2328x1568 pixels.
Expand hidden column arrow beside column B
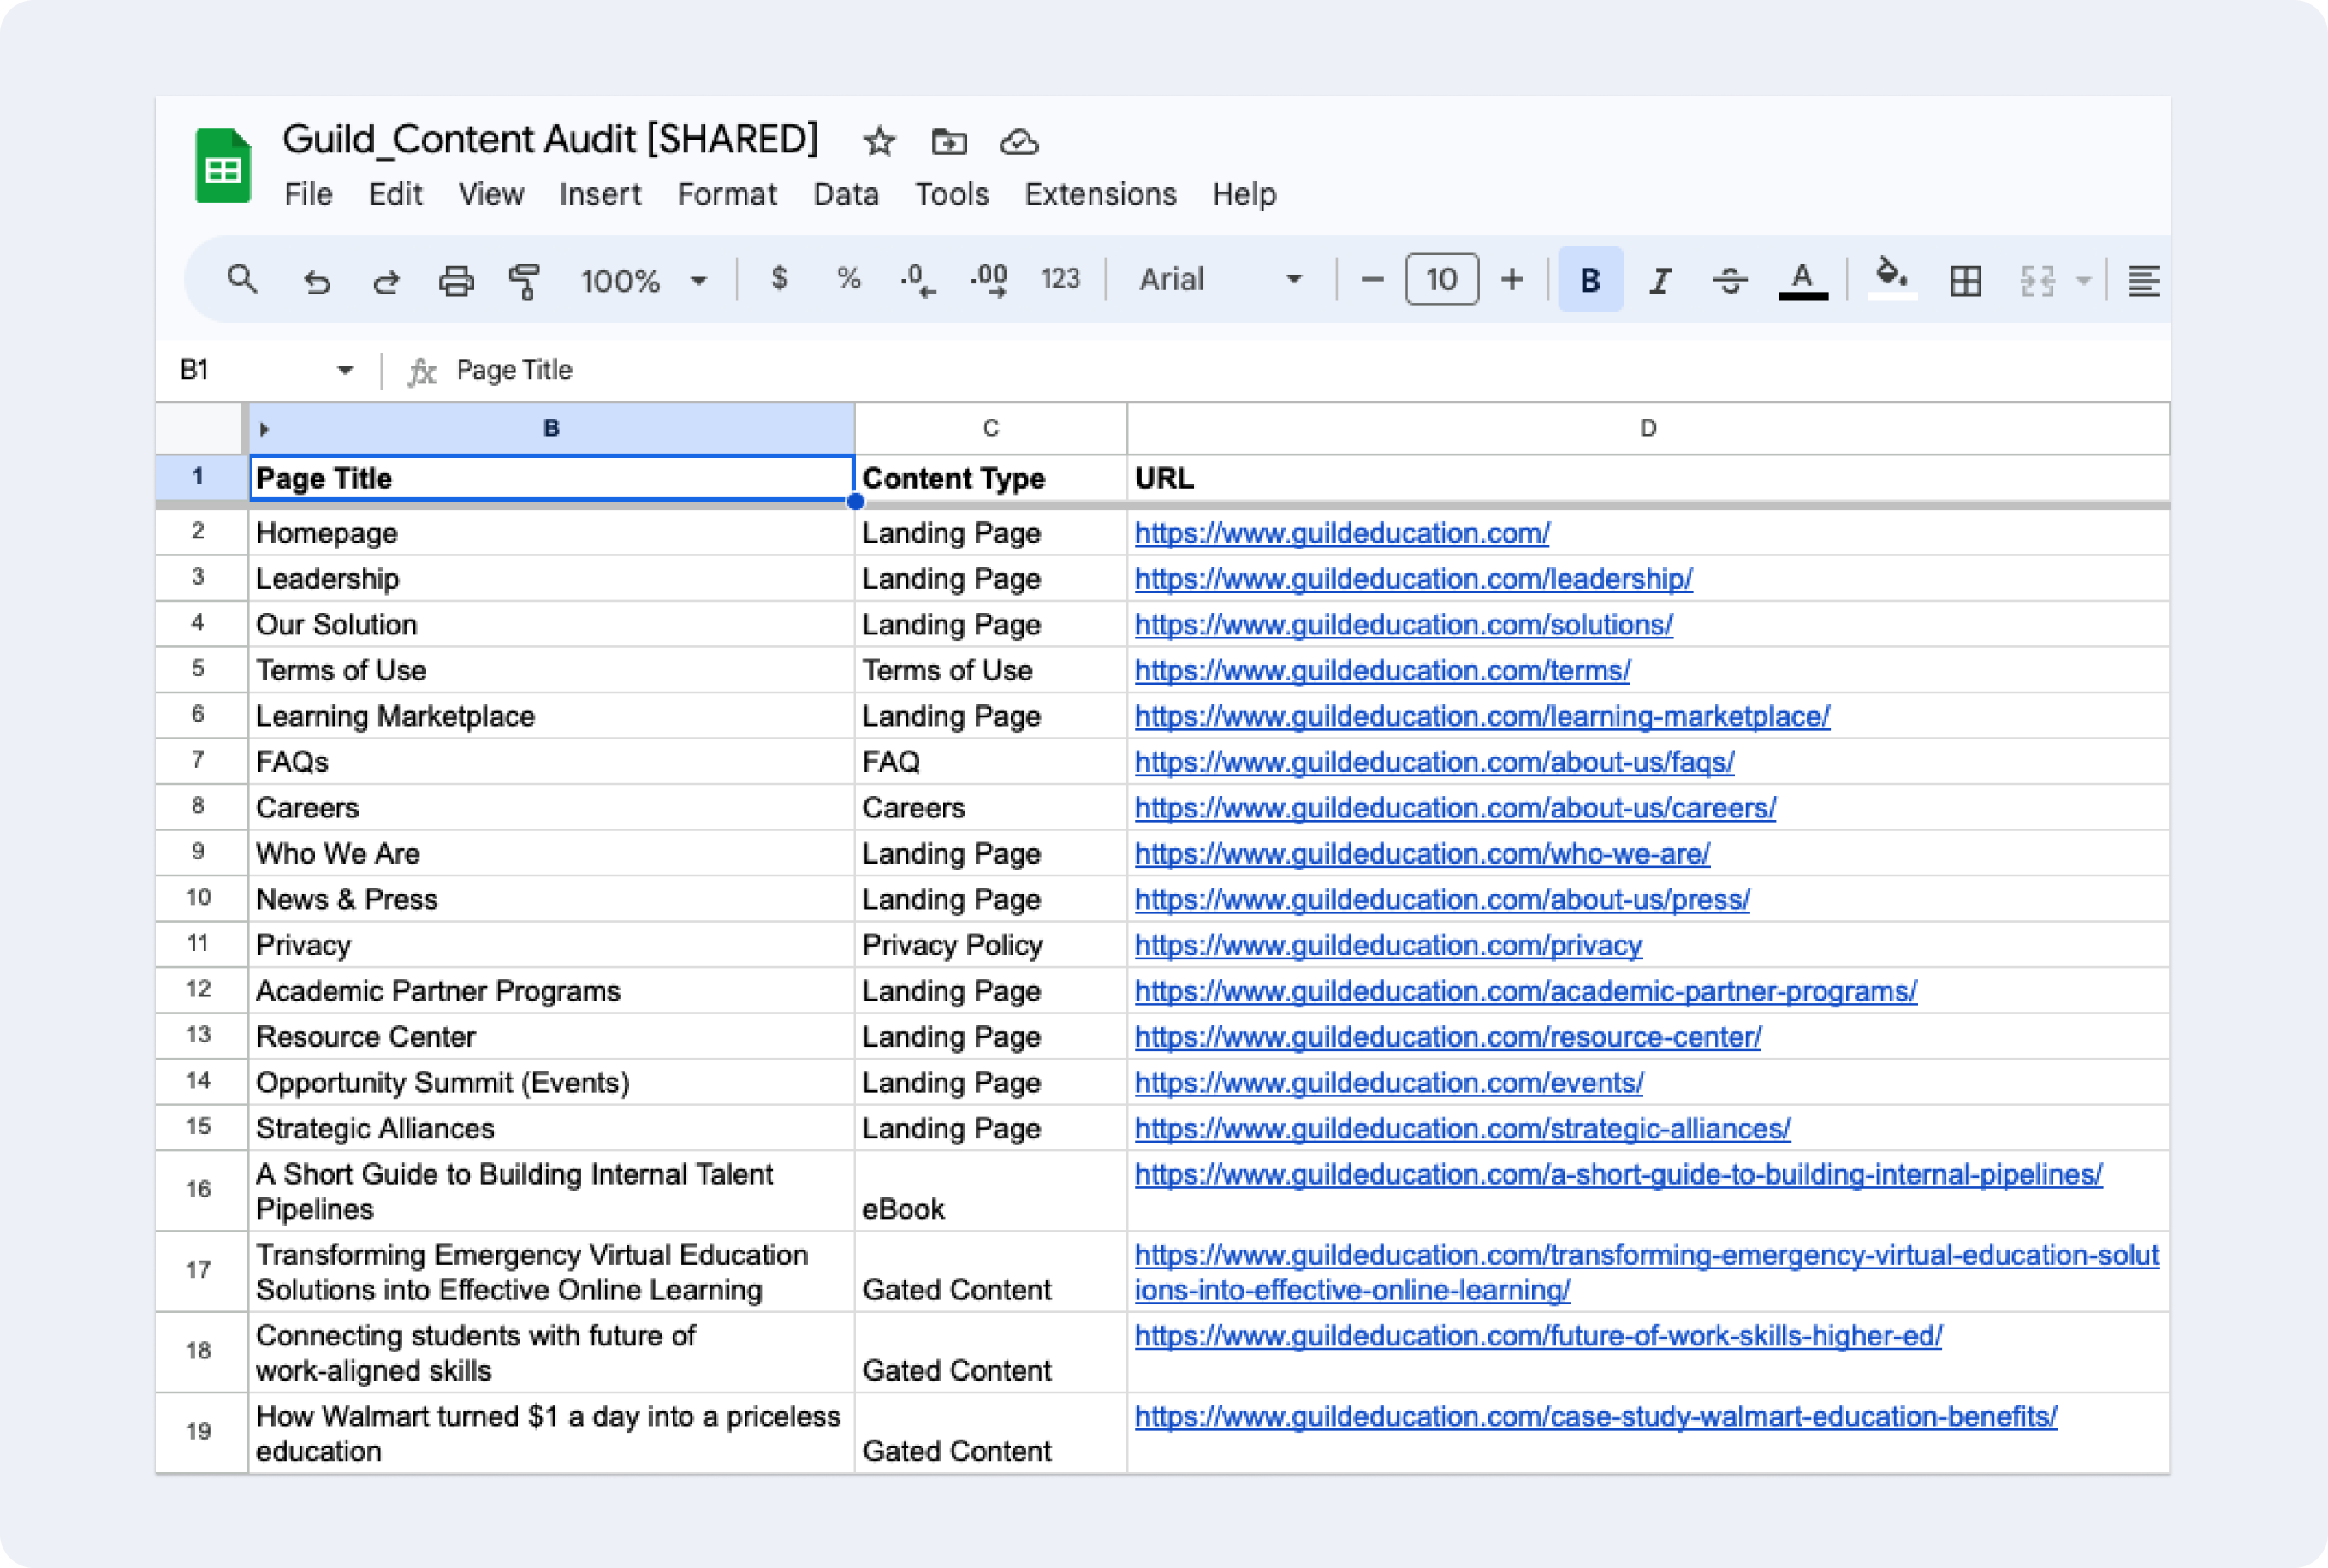click(264, 429)
